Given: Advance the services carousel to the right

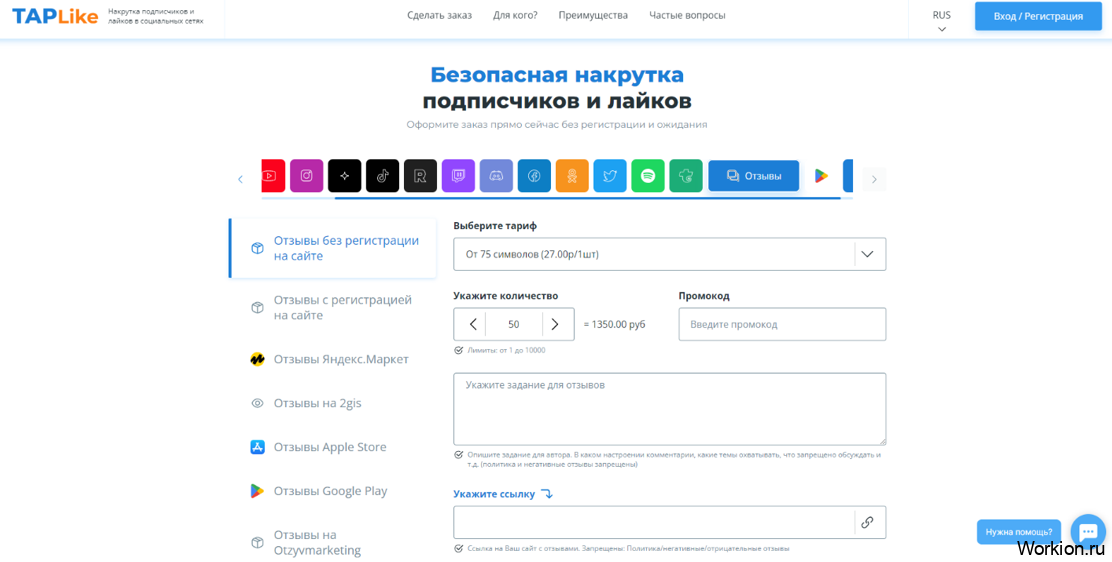Looking at the screenshot, I should (x=874, y=180).
